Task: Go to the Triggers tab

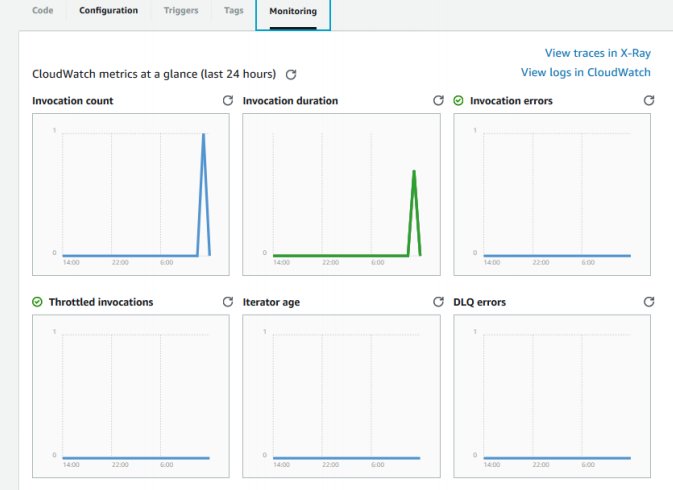Action: [x=181, y=10]
